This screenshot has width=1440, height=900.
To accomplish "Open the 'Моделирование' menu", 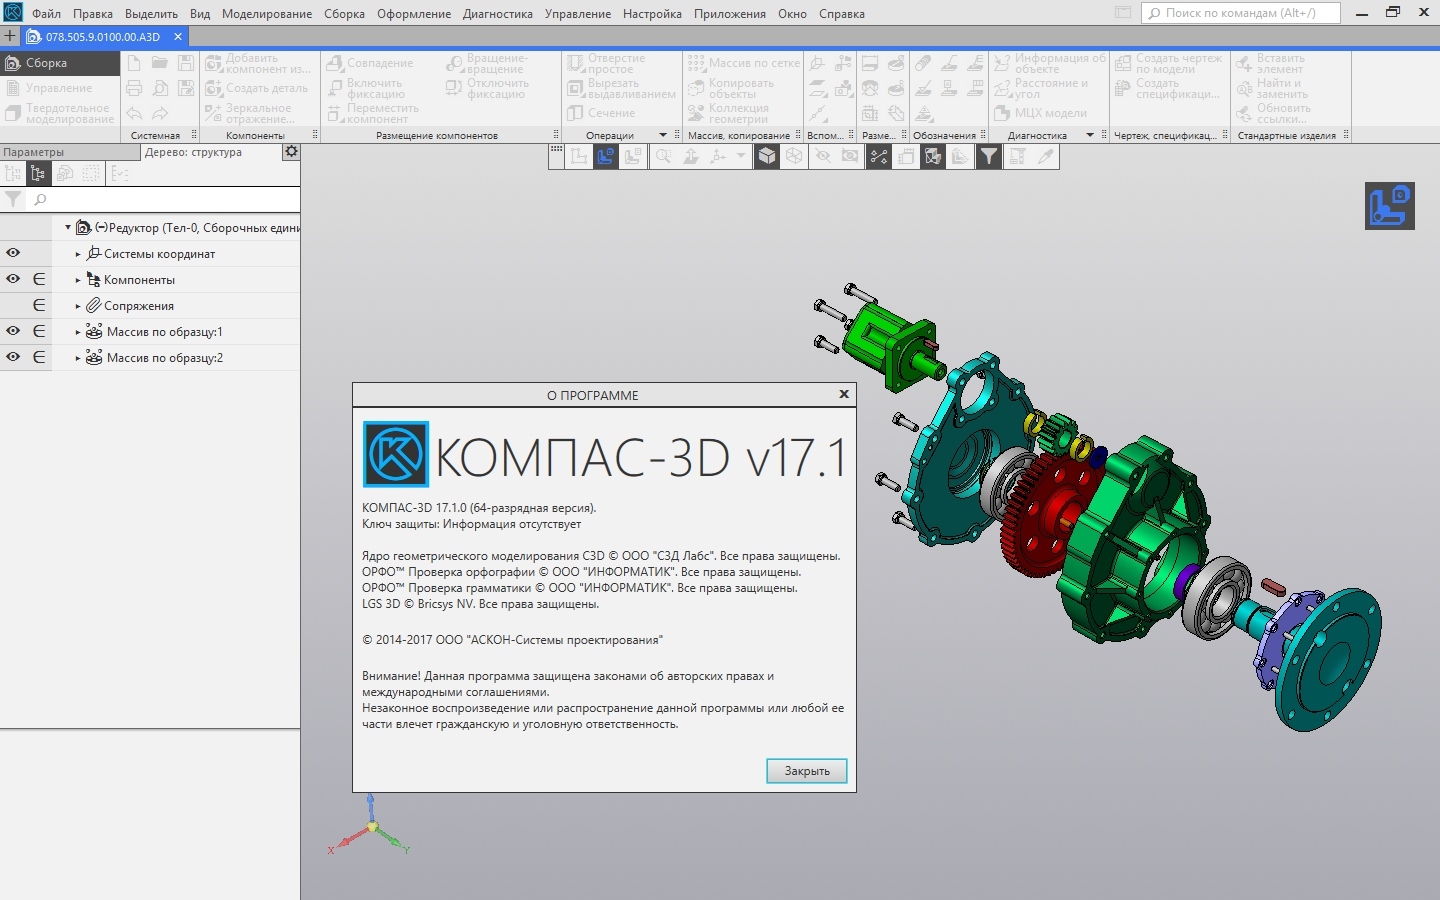I will [x=266, y=14].
